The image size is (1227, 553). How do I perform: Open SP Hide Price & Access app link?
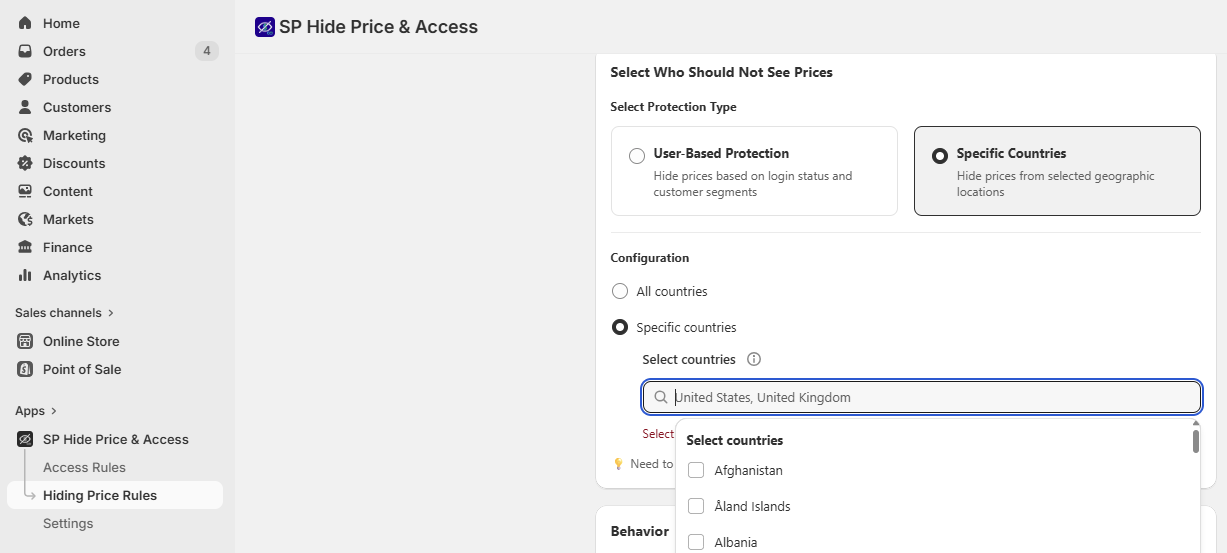click(115, 439)
